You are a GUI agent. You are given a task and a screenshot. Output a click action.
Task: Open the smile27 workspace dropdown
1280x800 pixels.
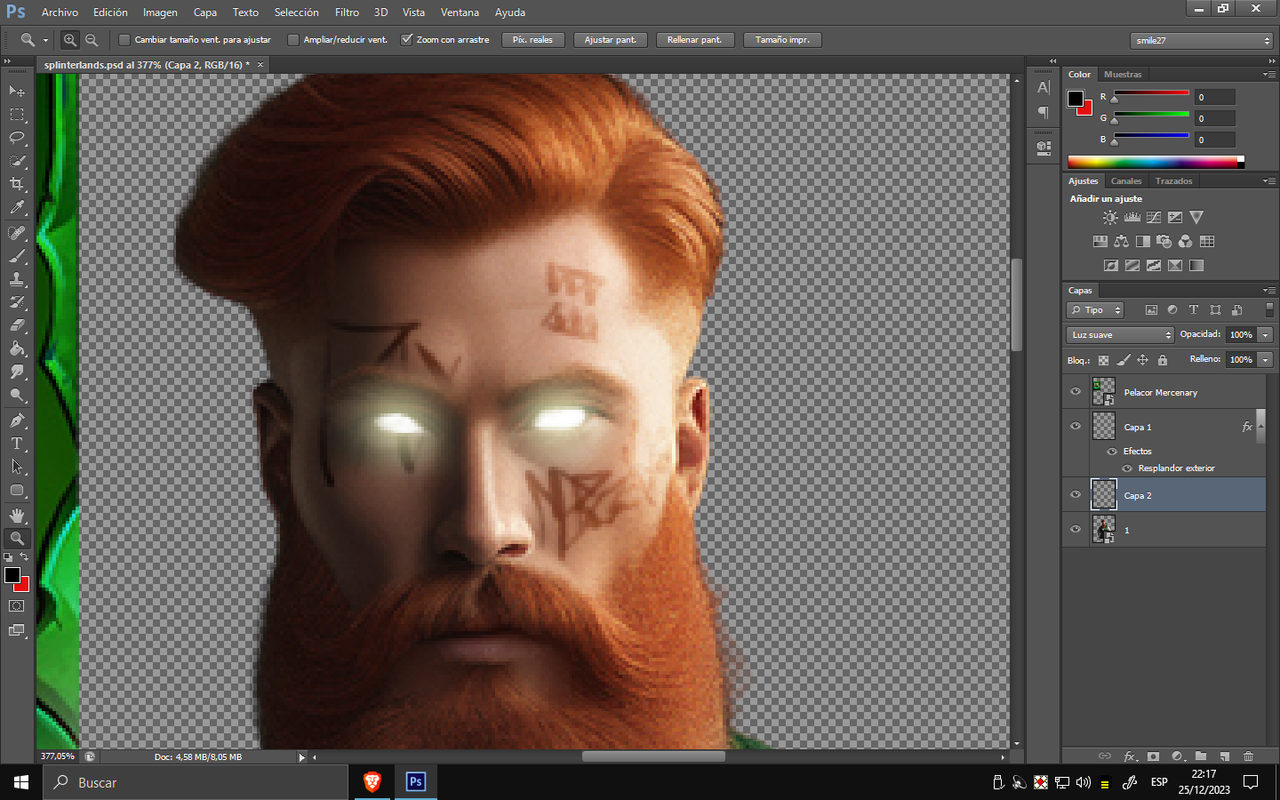[x=1201, y=40]
